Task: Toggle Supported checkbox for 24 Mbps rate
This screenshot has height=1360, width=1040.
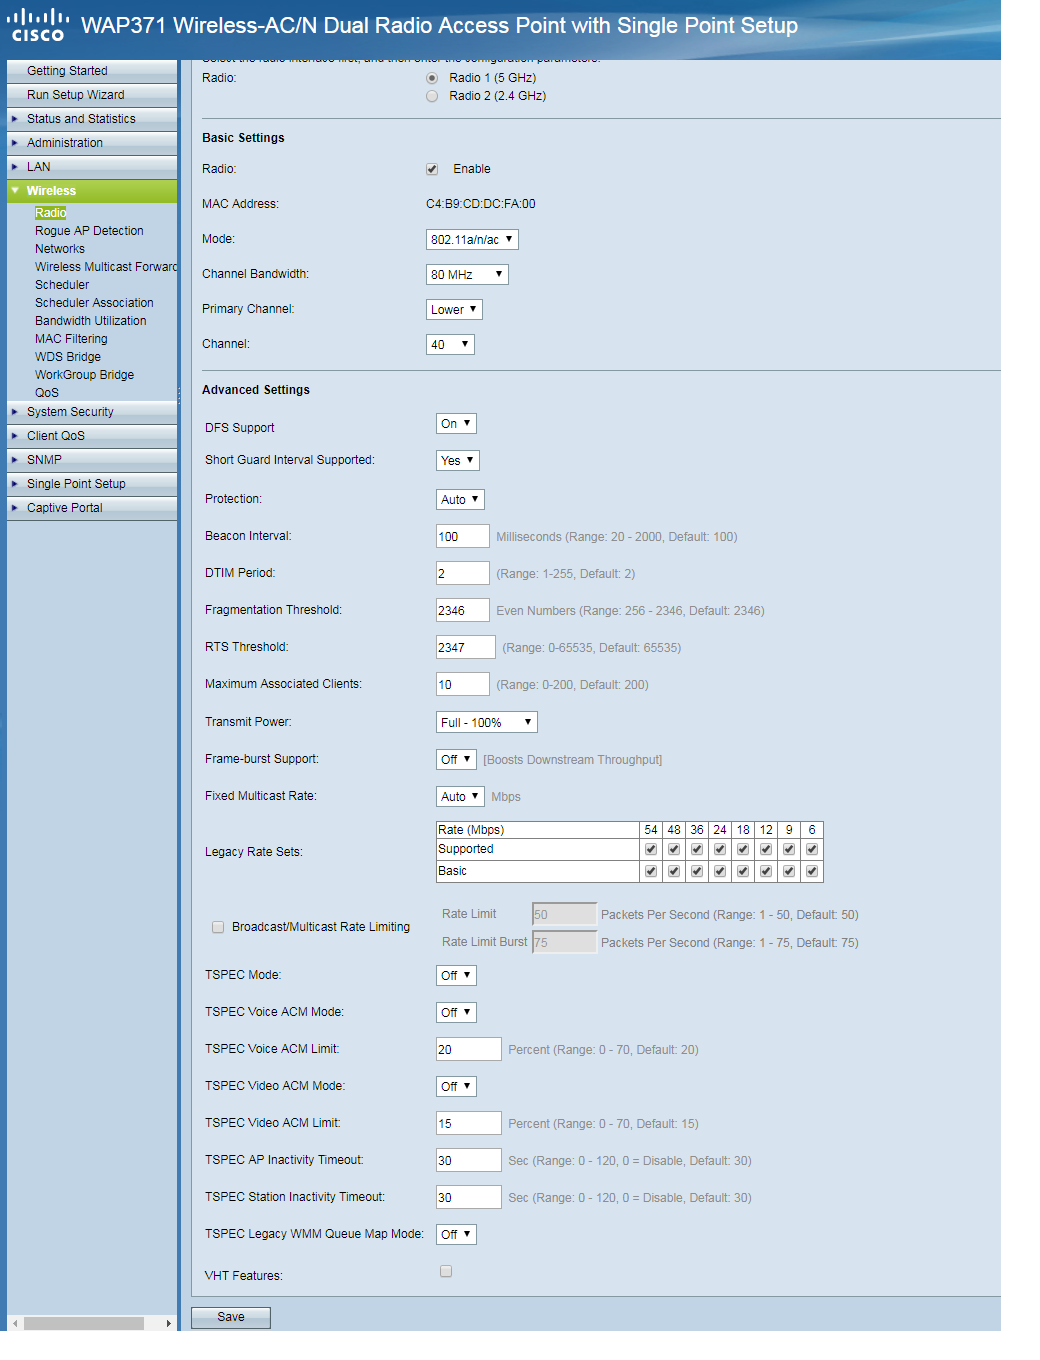Action: point(720,849)
